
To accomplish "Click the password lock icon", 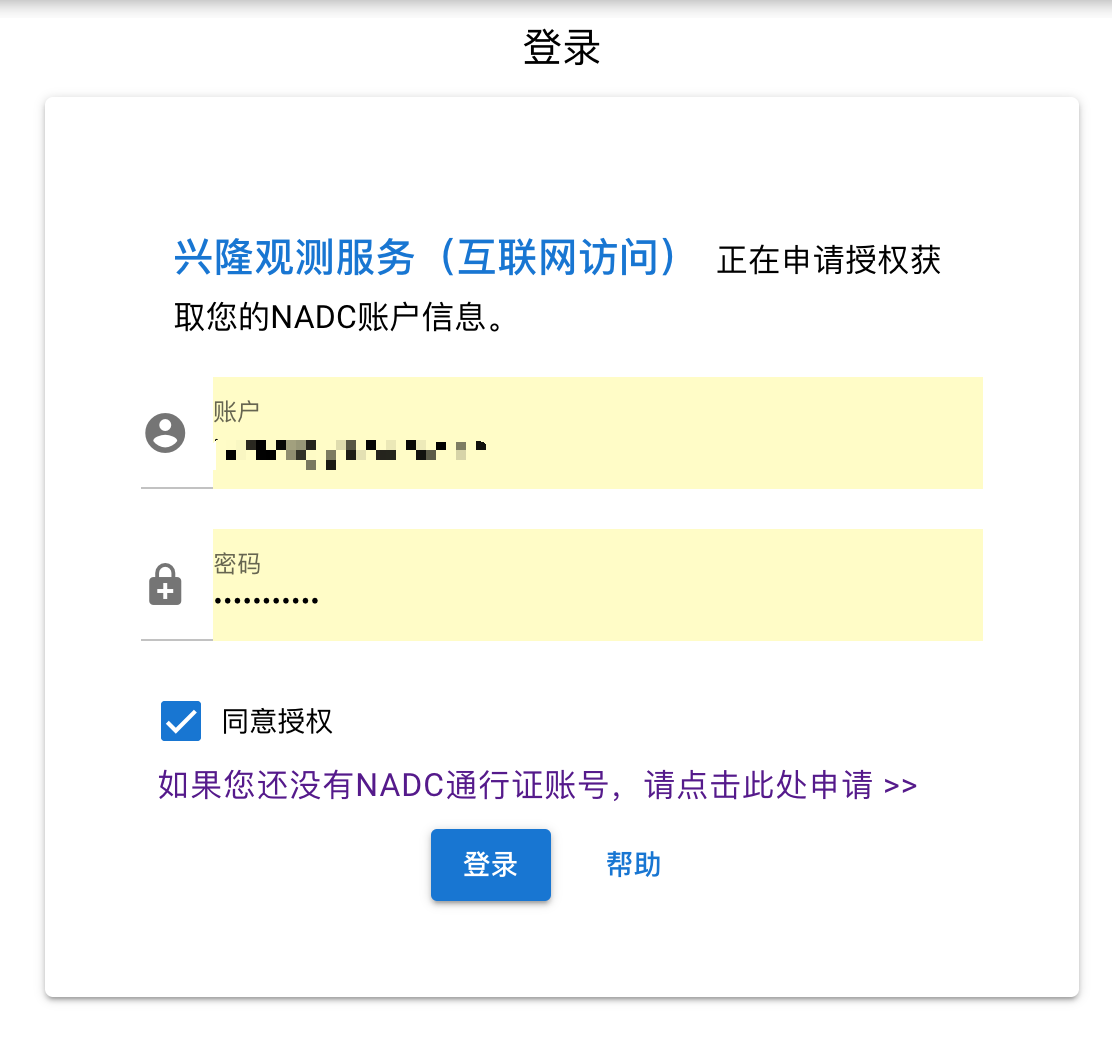I will coord(165,585).
